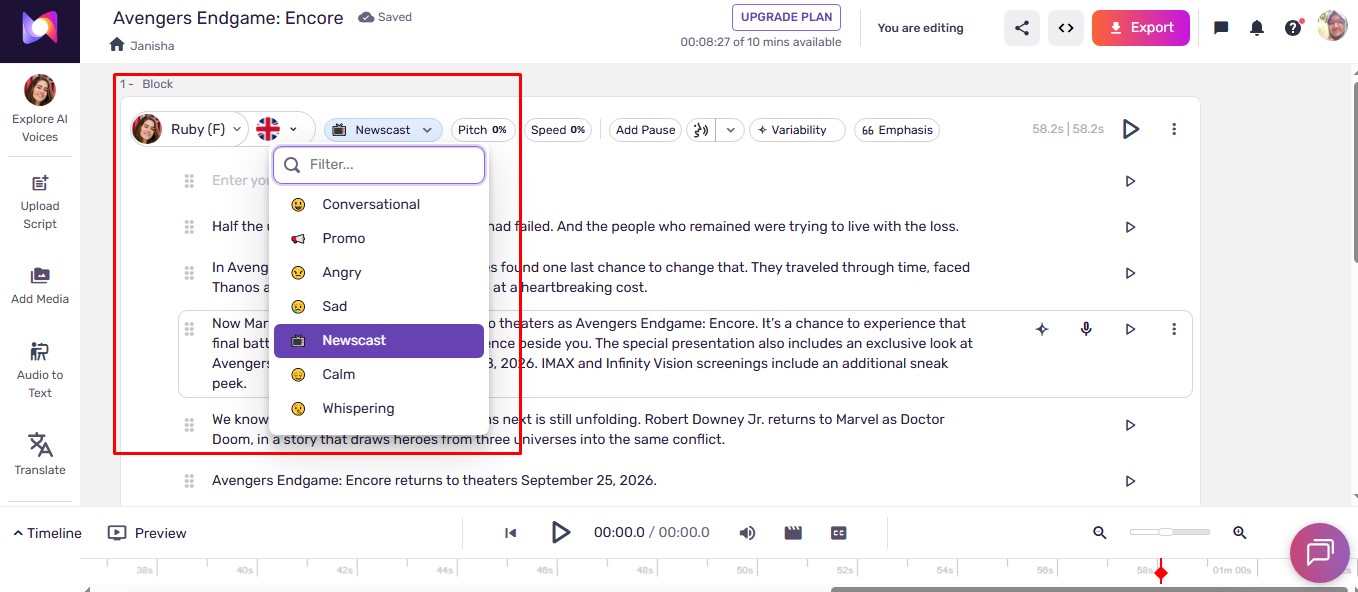The height and width of the screenshot is (592, 1358).
Task: Play the 'returns to theaters September' line
Action: (x=1130, y=481)
